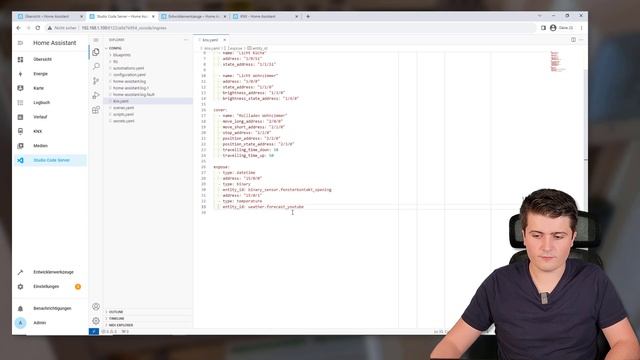Click the Nicht sicher security warning

point(62,28)
